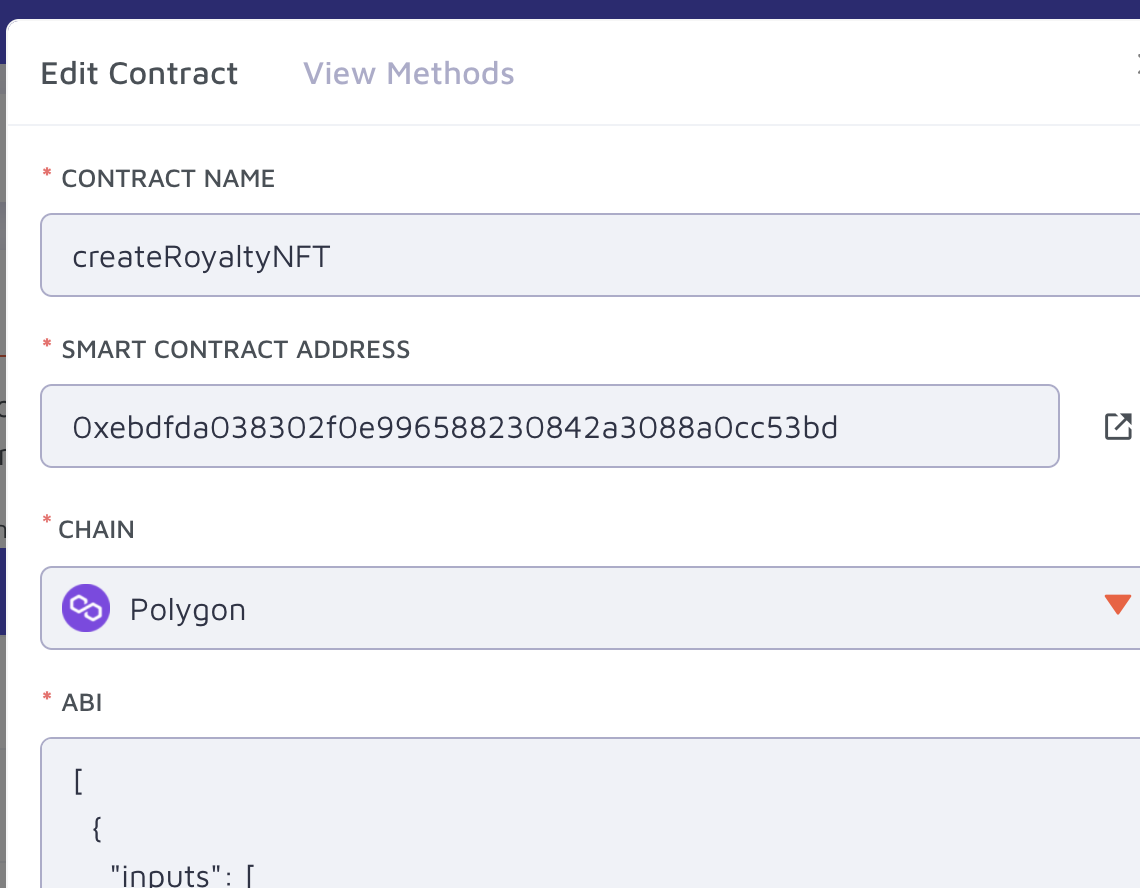
Task: Click into the Smart Contract Address field
Action: 550,426
